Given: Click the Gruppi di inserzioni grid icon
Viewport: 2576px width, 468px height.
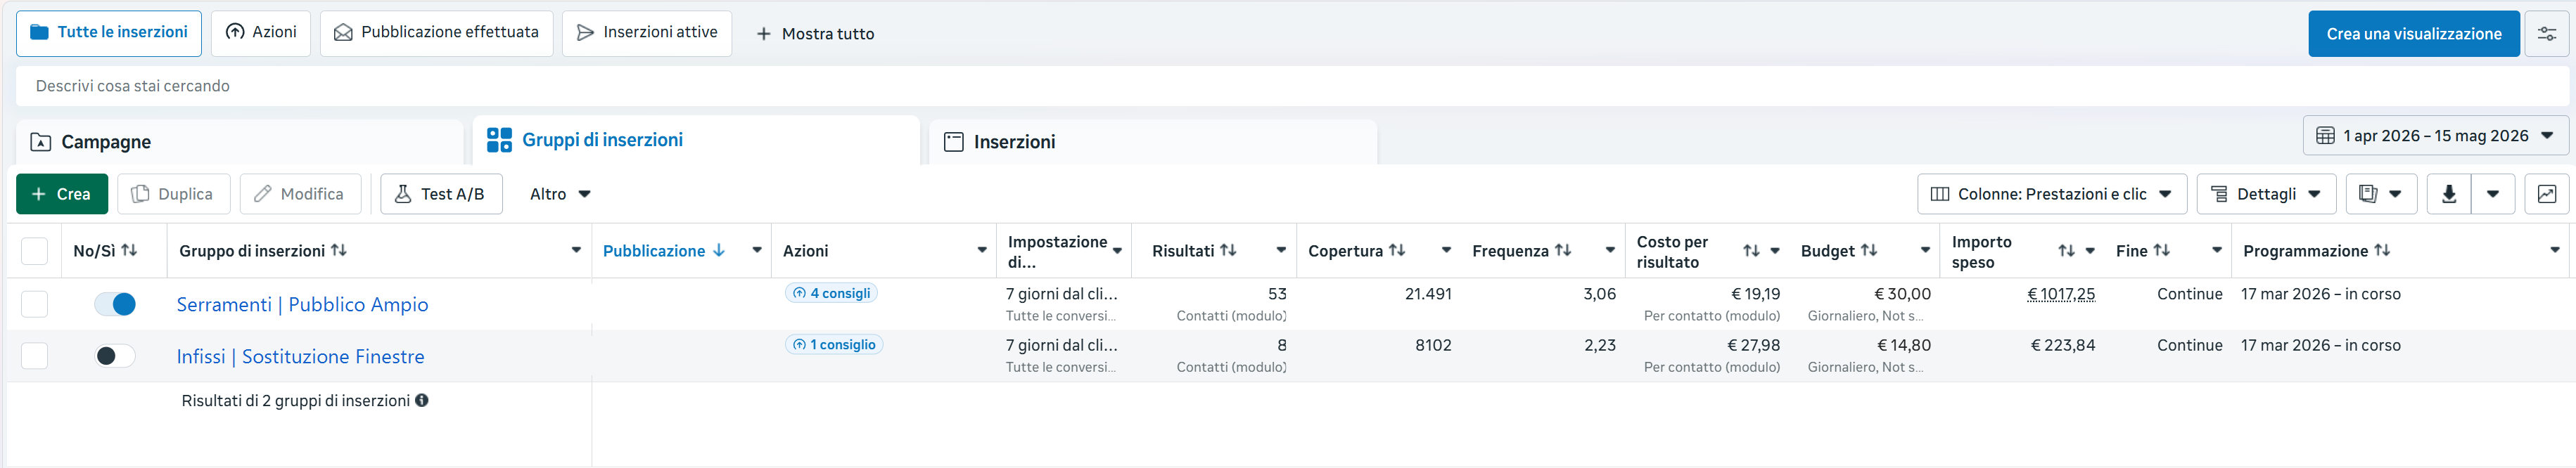Looking at the screenshot, I should 499,140.
